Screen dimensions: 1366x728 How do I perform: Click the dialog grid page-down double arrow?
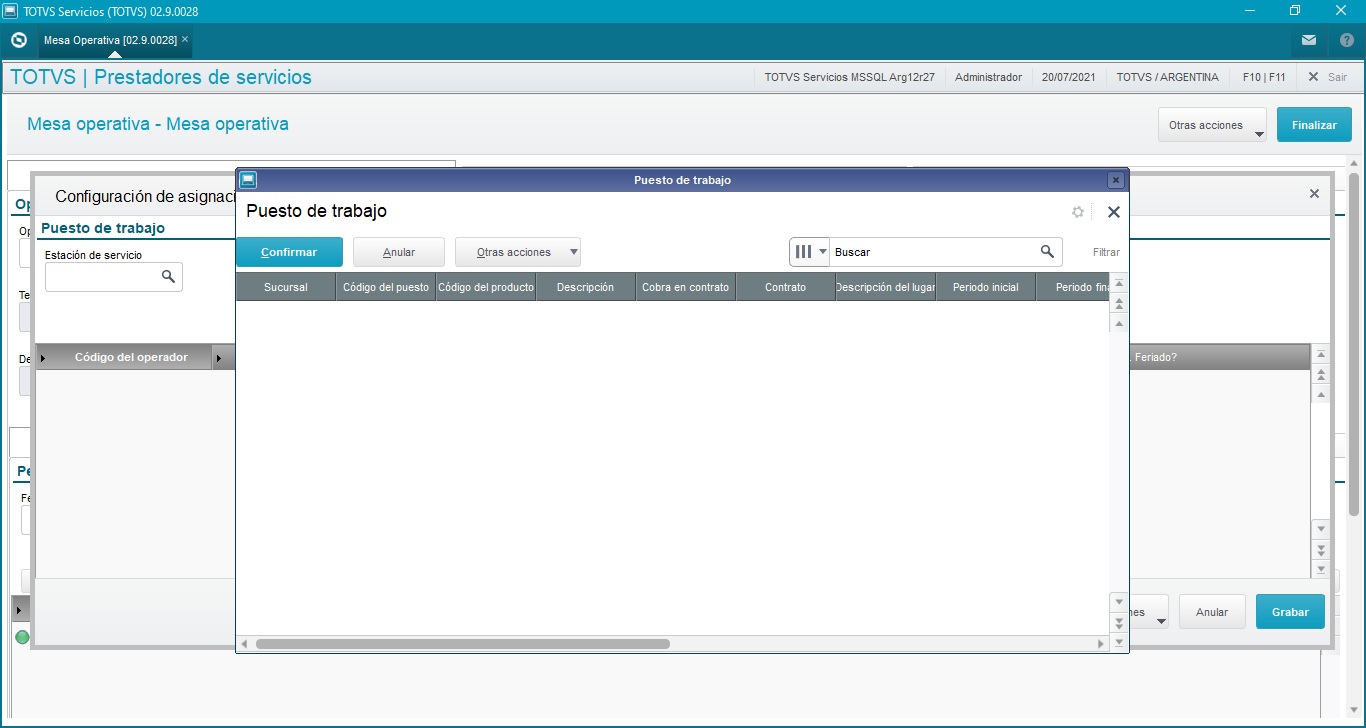[x=1119, y=622]
